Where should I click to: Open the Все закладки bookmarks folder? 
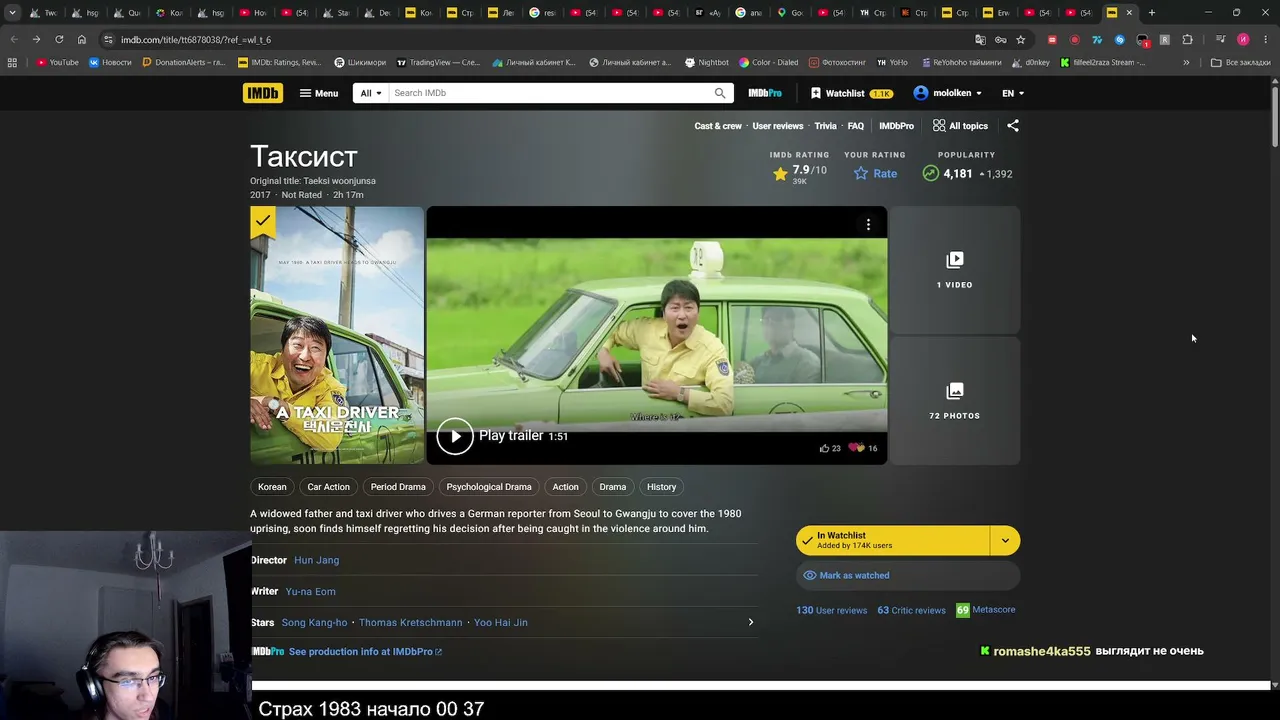coord(1240,62)
